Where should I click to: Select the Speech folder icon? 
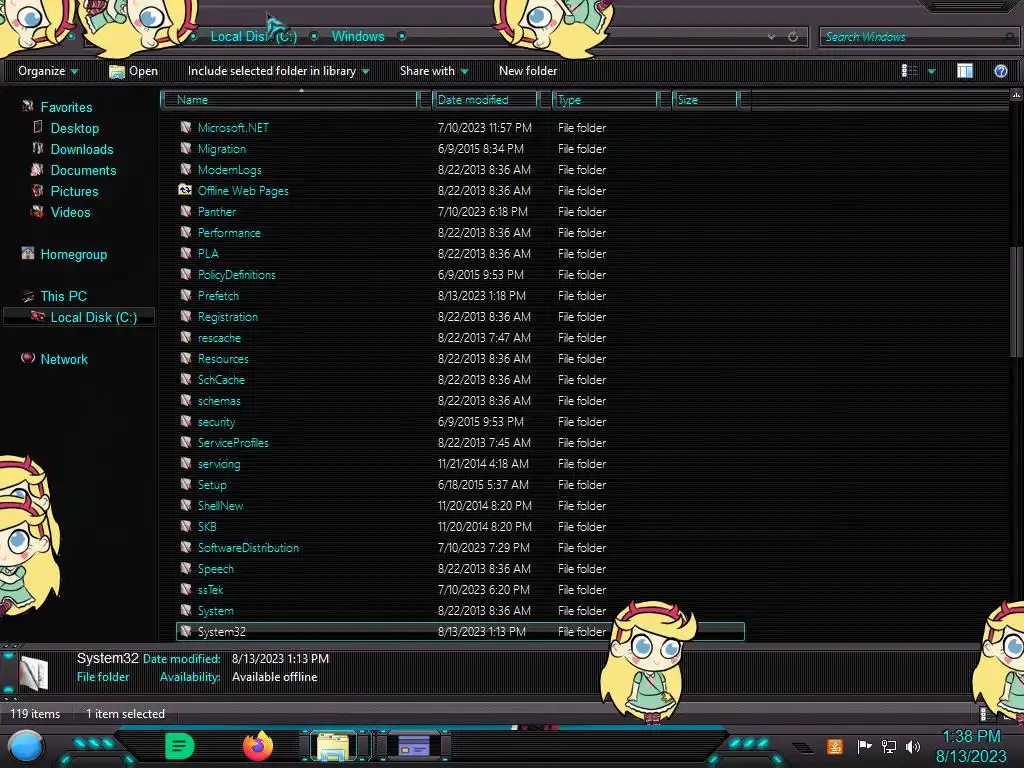(x=186, y=568)
